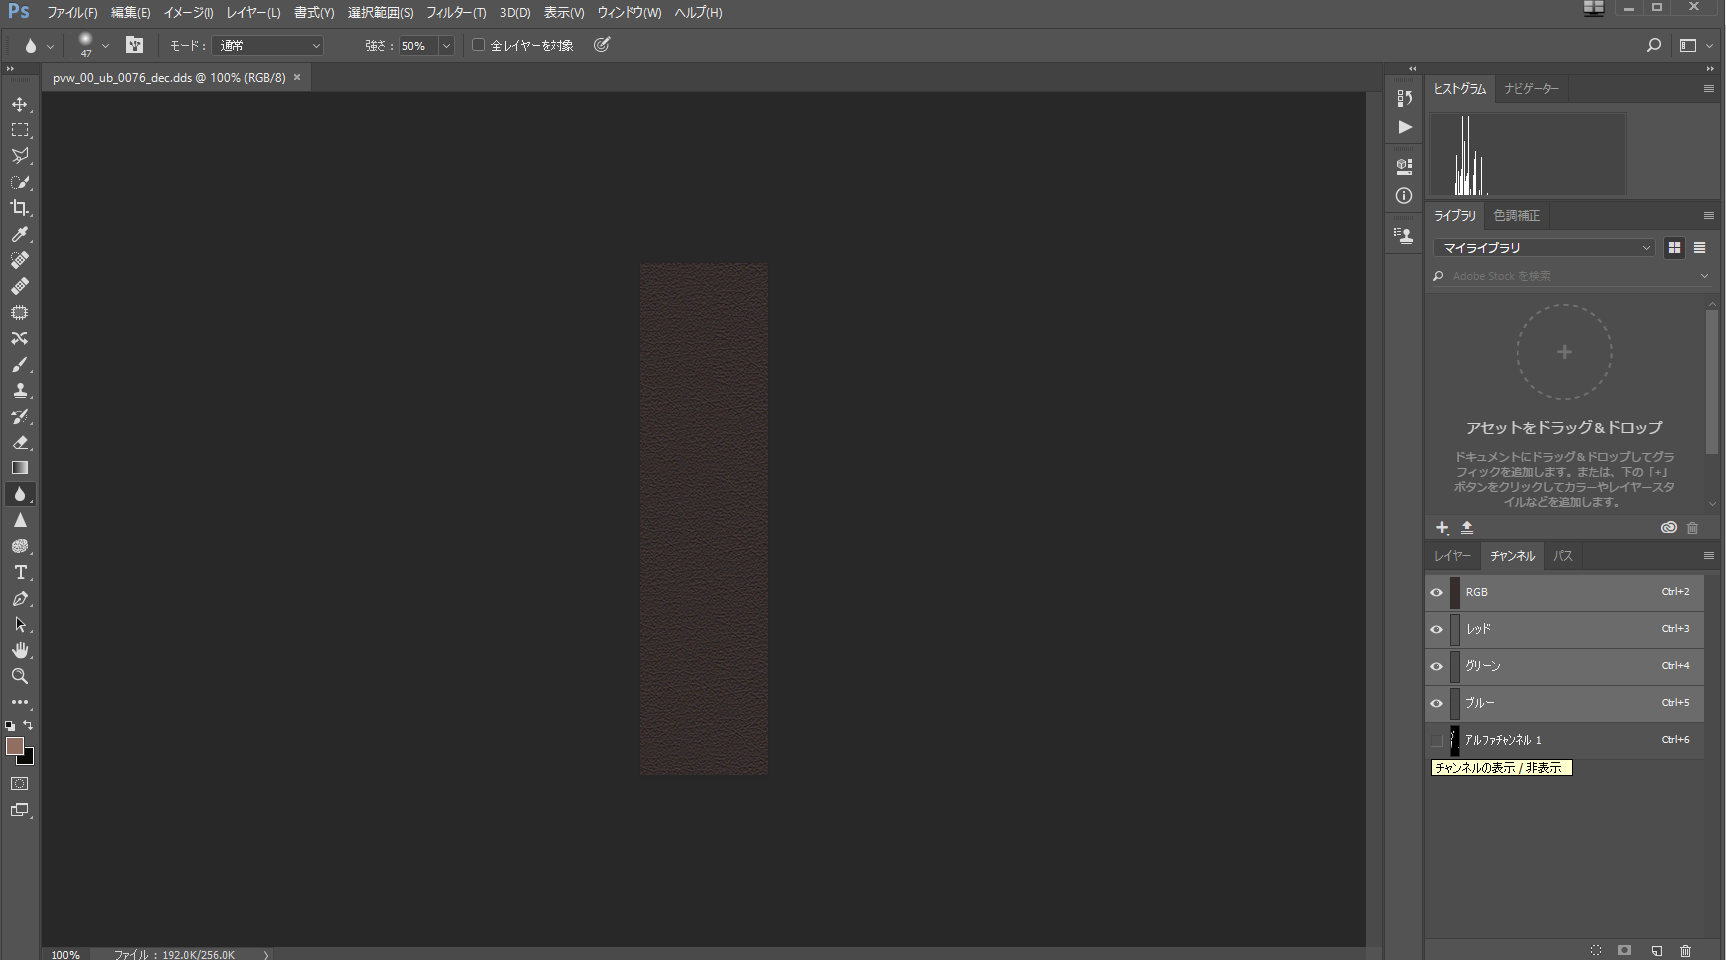Select the Brush tool
Image resolution: width=1726 pixels, height=960 pixels.
point(20,365)
